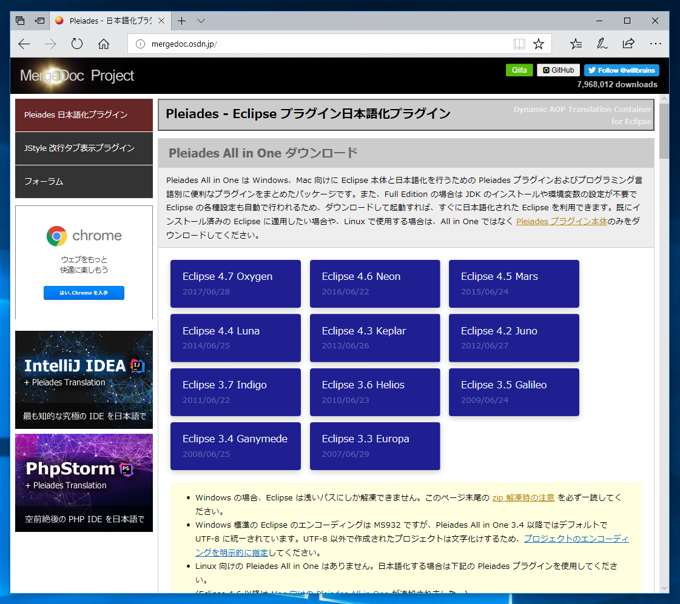Download Eclipse 3.3 Europa

(x=375, y=446)
